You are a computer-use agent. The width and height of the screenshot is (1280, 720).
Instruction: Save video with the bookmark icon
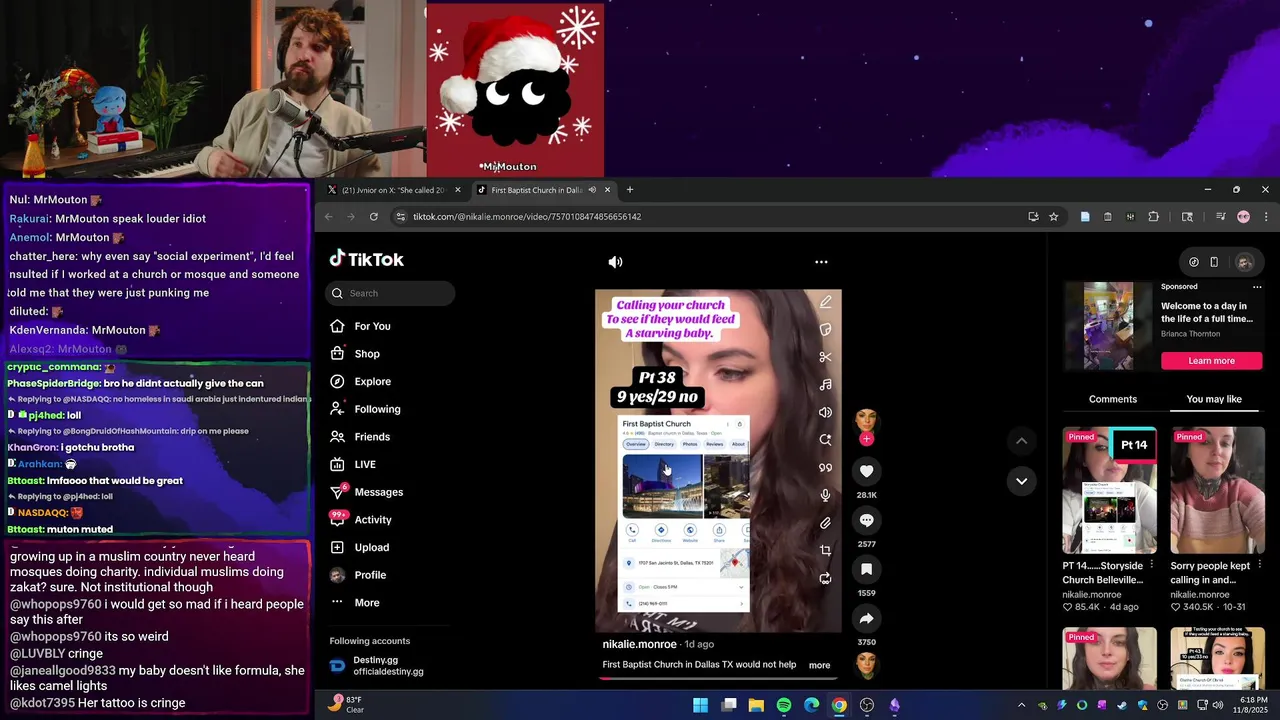pos(866,569)
